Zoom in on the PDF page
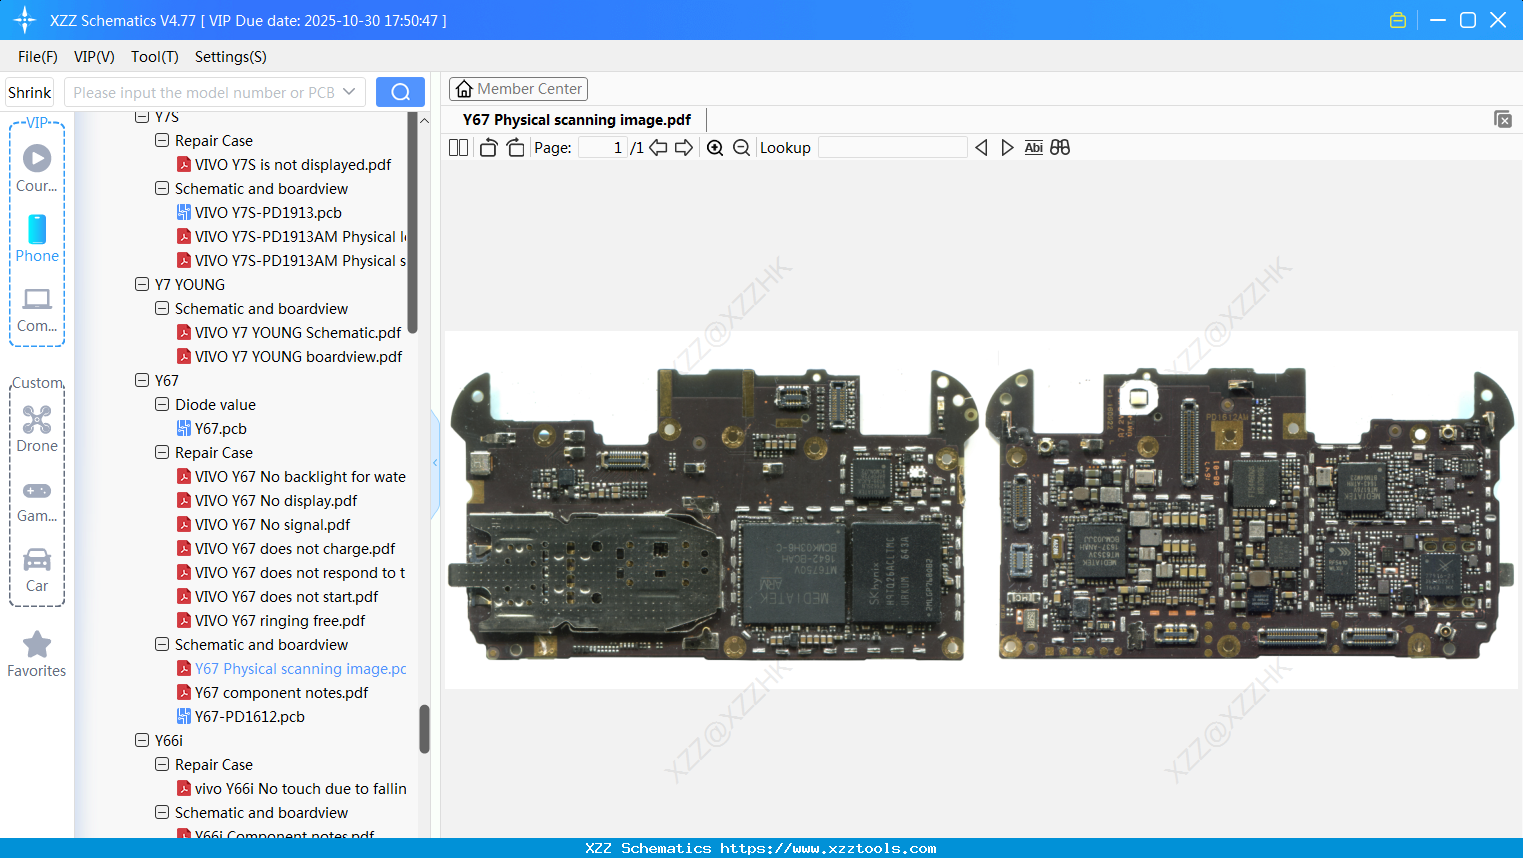 715,147
